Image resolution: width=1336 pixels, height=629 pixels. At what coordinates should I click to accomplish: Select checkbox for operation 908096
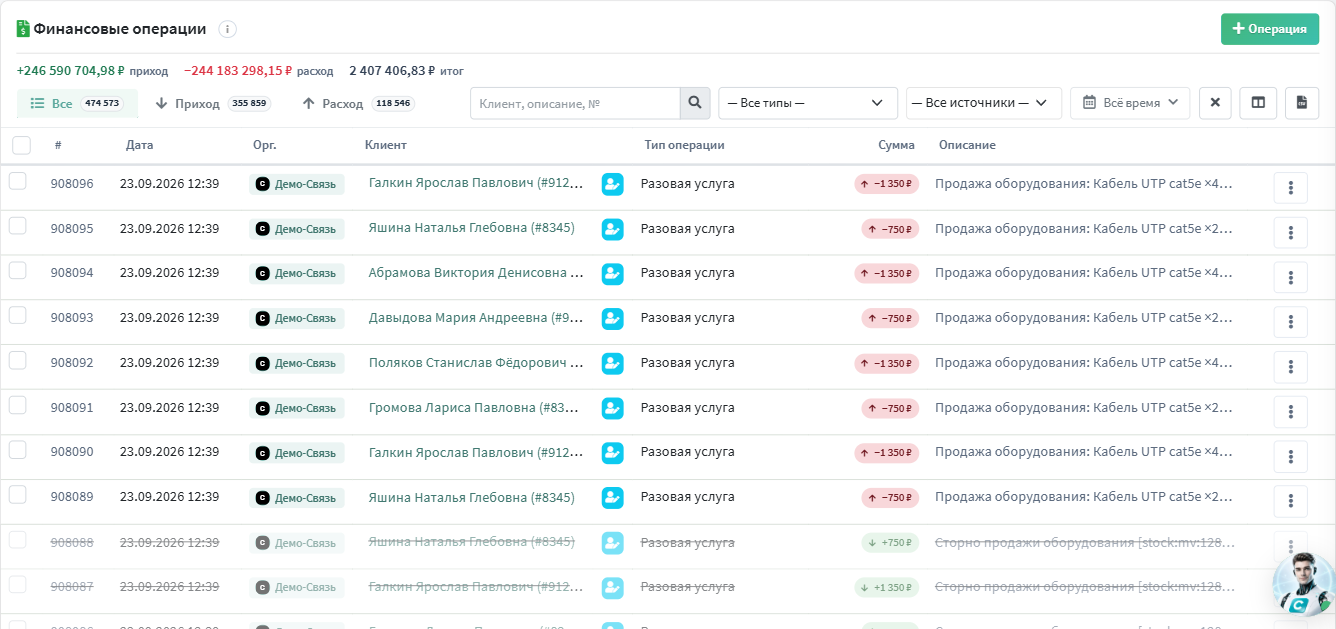17,181
